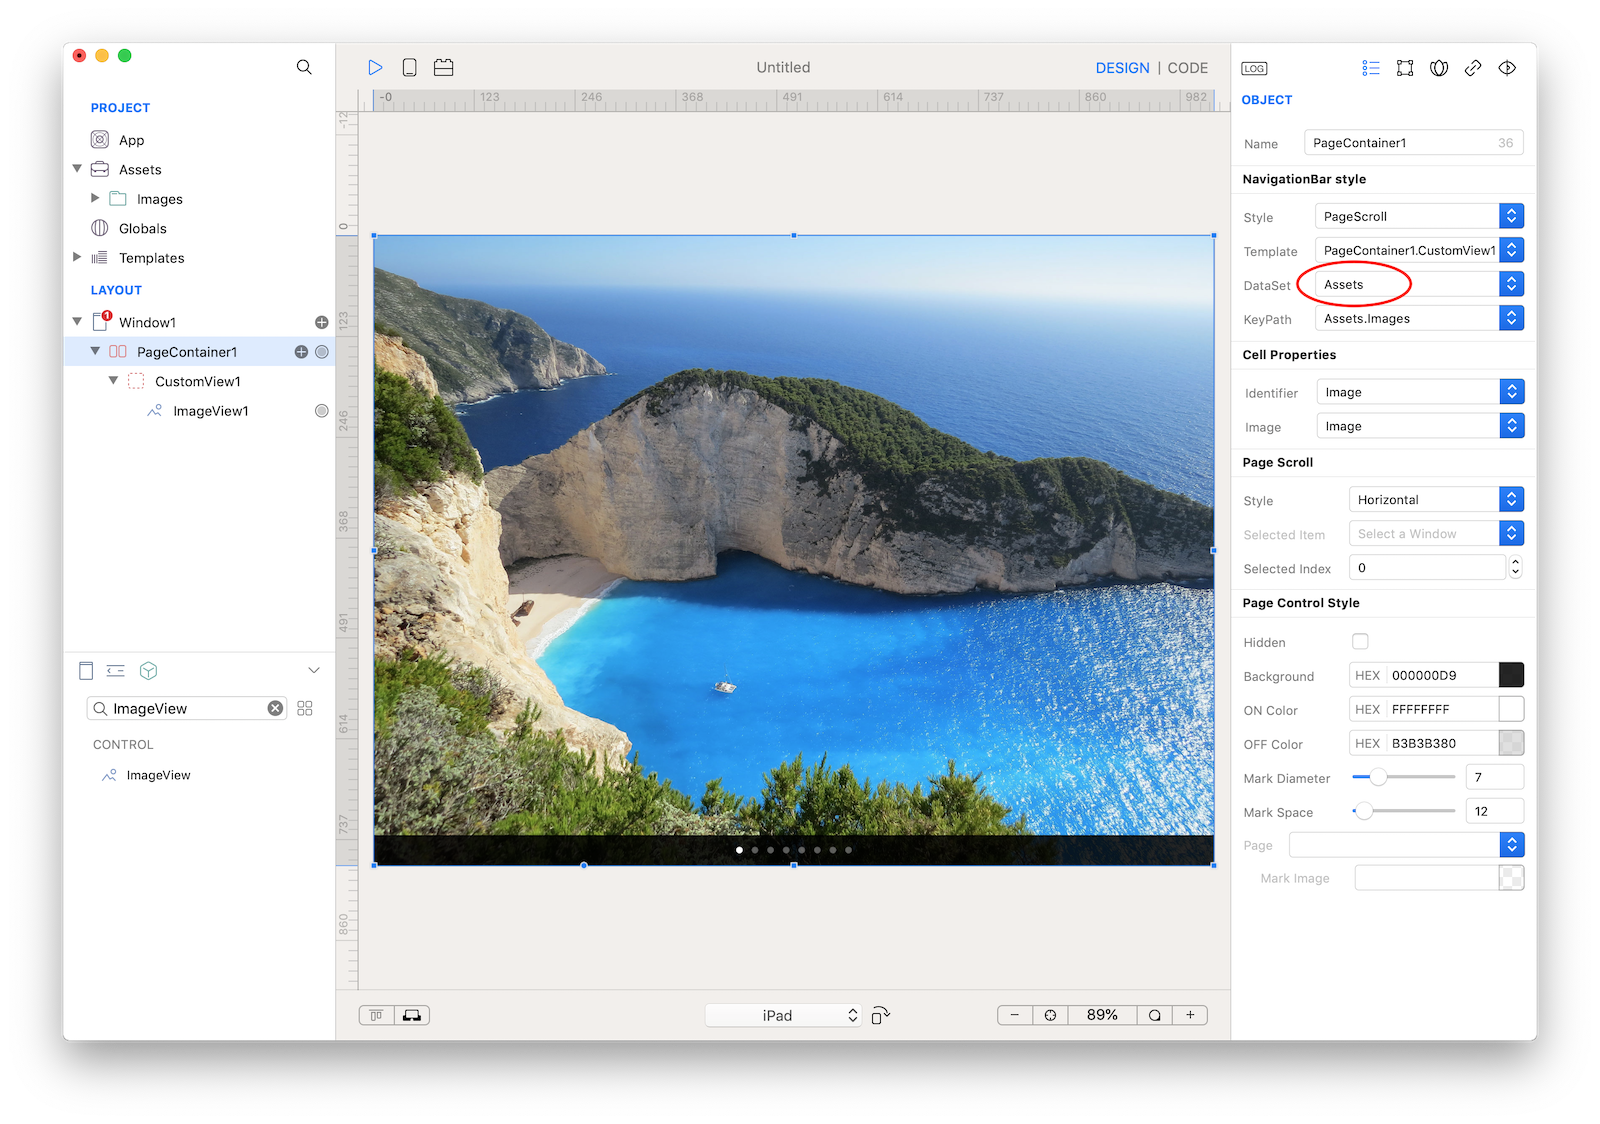Switch to the list layout library icon
Screen dimensions: 1600x1124
pyautogui.click(x=116, y=671)
